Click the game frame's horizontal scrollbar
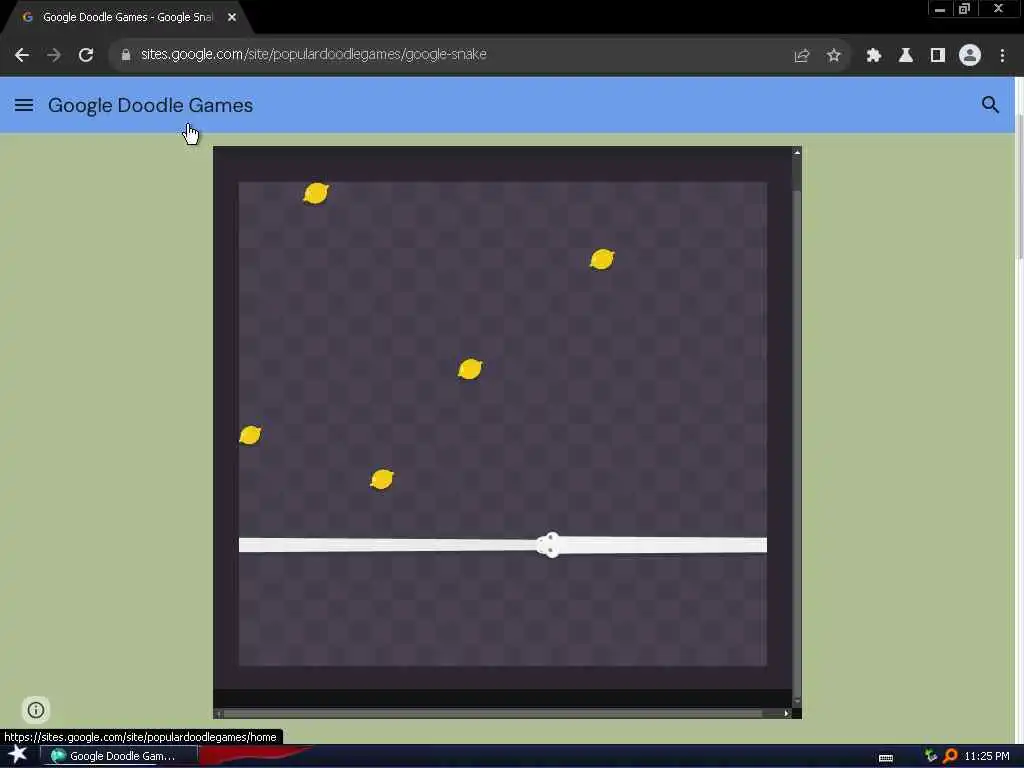The height and width of the screenshot is (768, 1024). 493,713
